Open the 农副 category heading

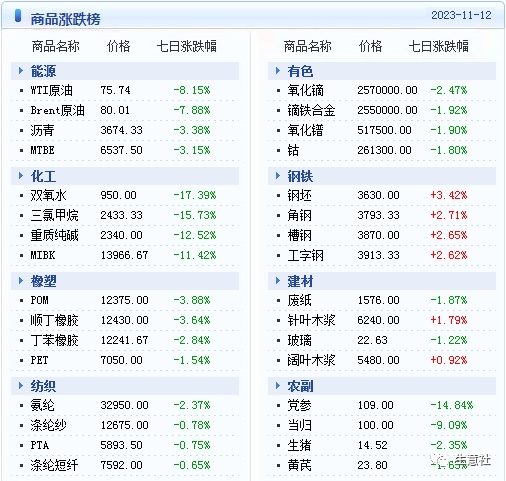click(300, 386)
